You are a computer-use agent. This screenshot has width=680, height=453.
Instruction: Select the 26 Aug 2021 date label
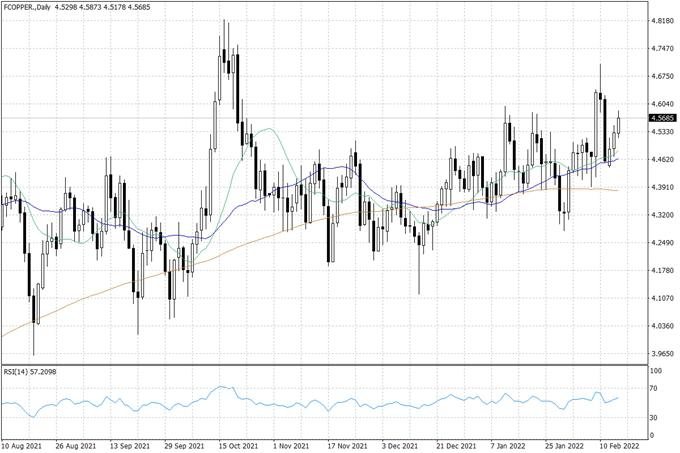[76, 445]
